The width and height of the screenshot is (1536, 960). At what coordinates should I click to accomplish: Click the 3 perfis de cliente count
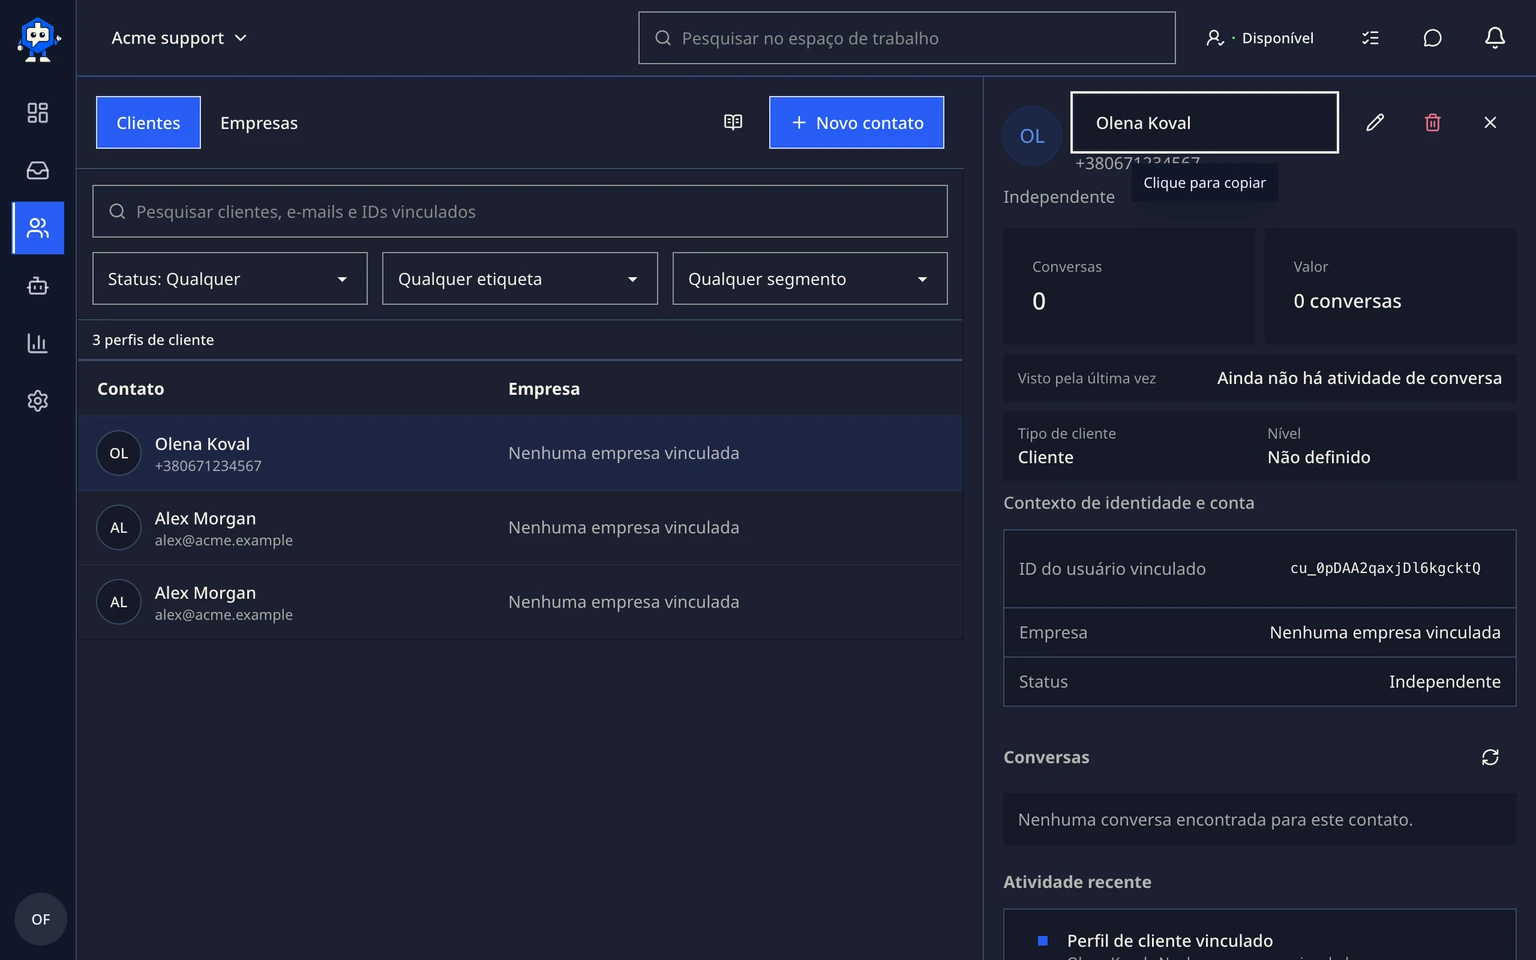pyautogui.click(x=153, y=340)
